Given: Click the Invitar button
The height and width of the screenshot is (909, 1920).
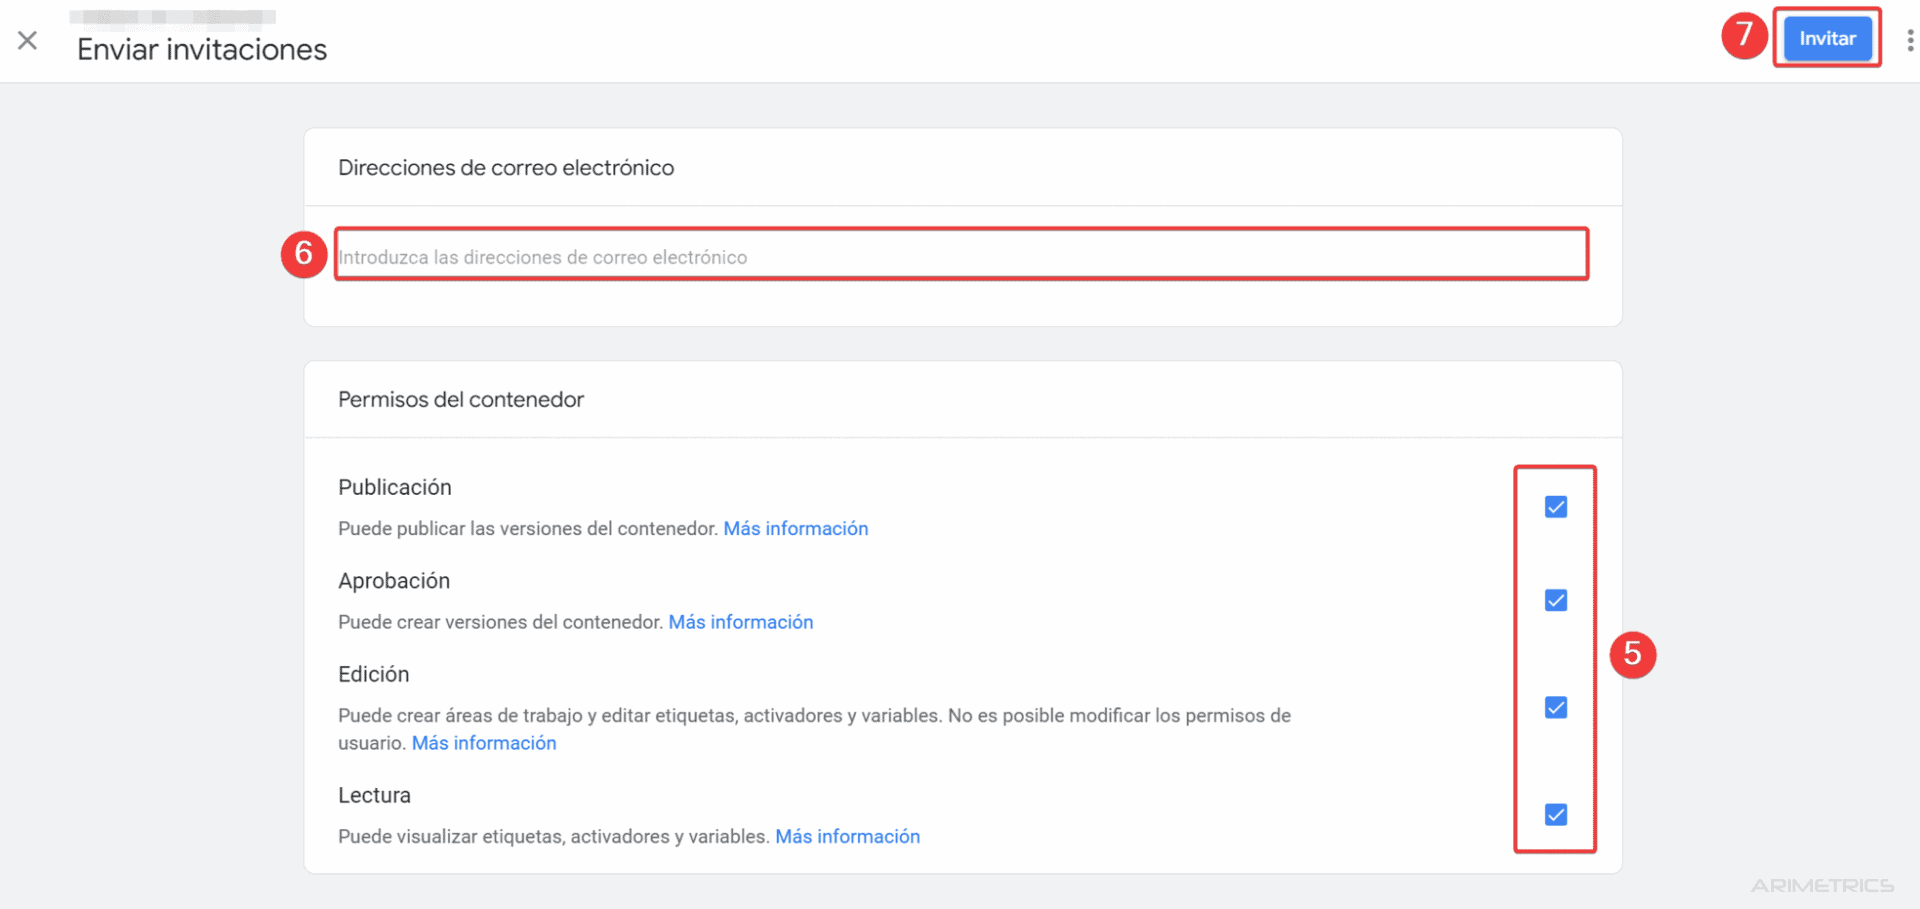Looking at the screenshot, I should (1826, 38).
